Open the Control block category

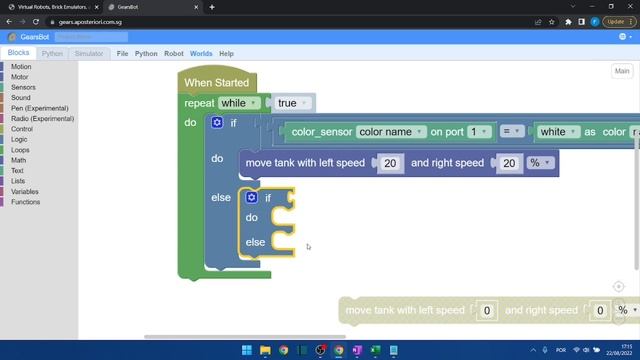point(22,129)
